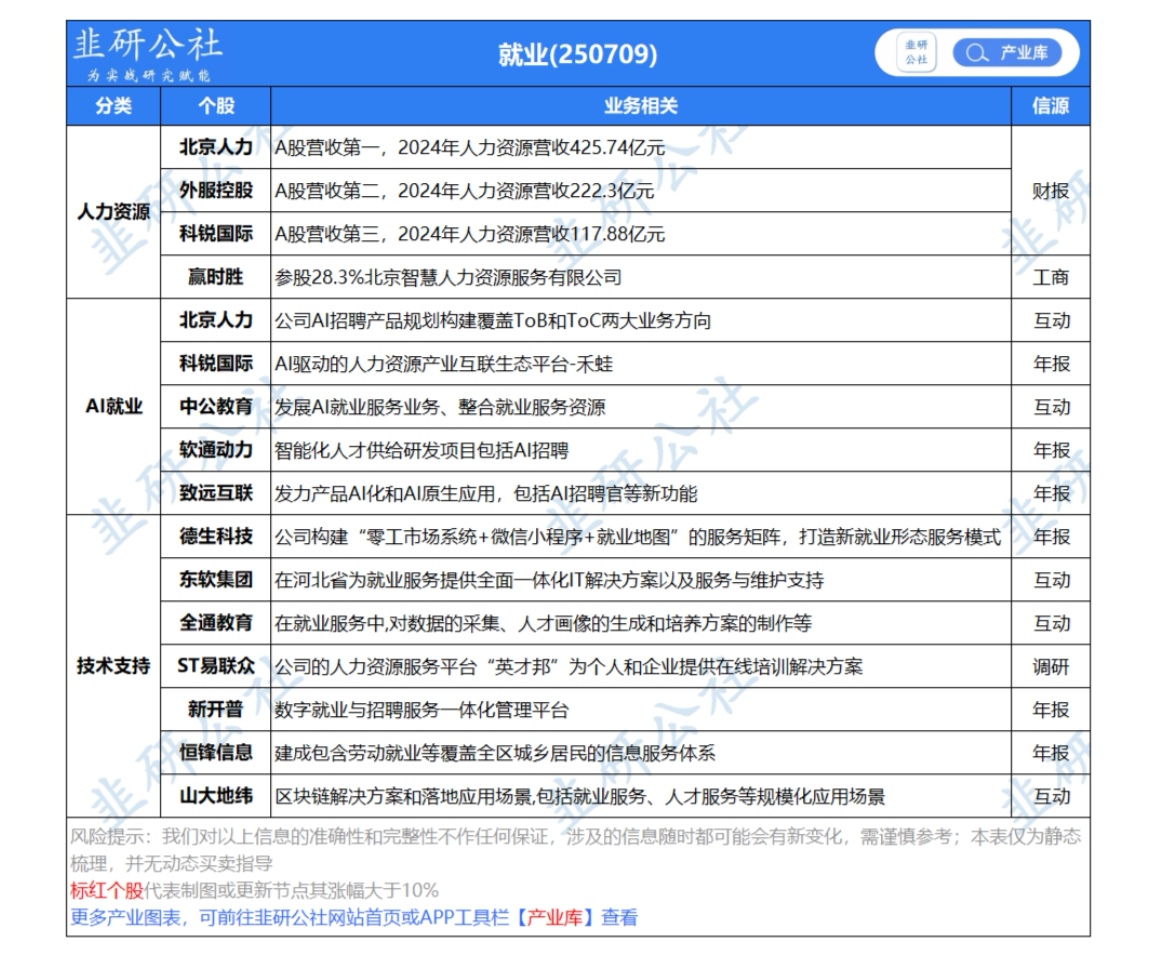1176x970 pixels.
Task: Click the 山大地纬 stock cell
Action: coord(216,796)
